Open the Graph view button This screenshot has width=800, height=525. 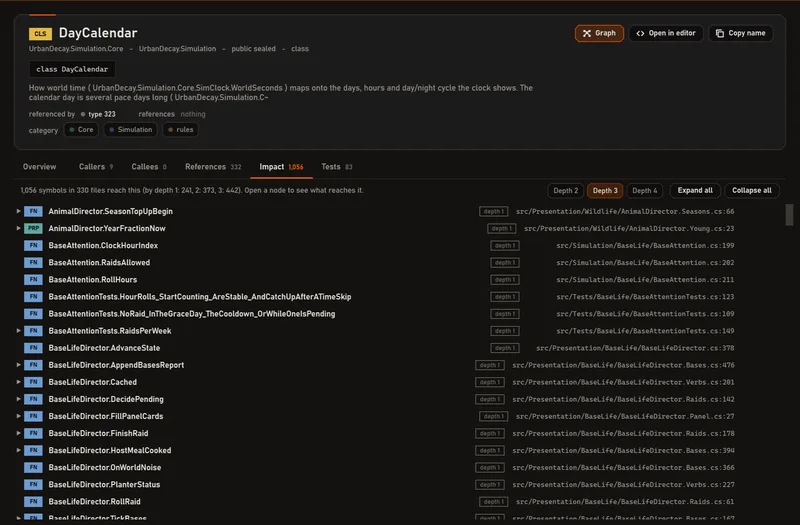(x=599, y=33)
